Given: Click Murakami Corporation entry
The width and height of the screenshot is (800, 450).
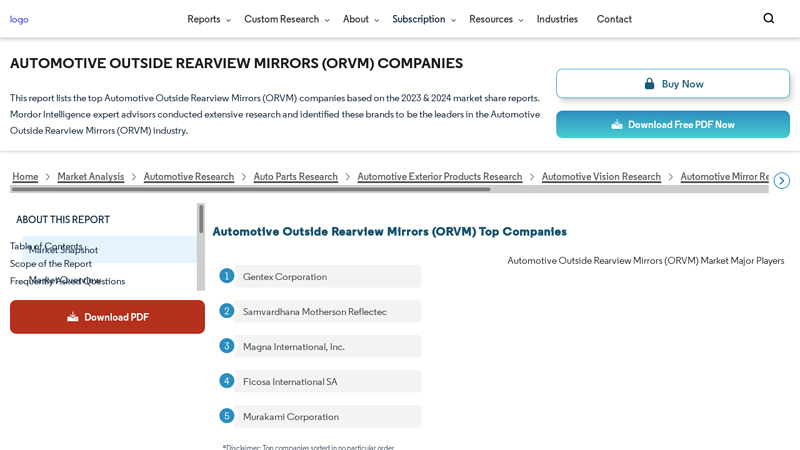Looking at the screenshot, I should point(328,416).
